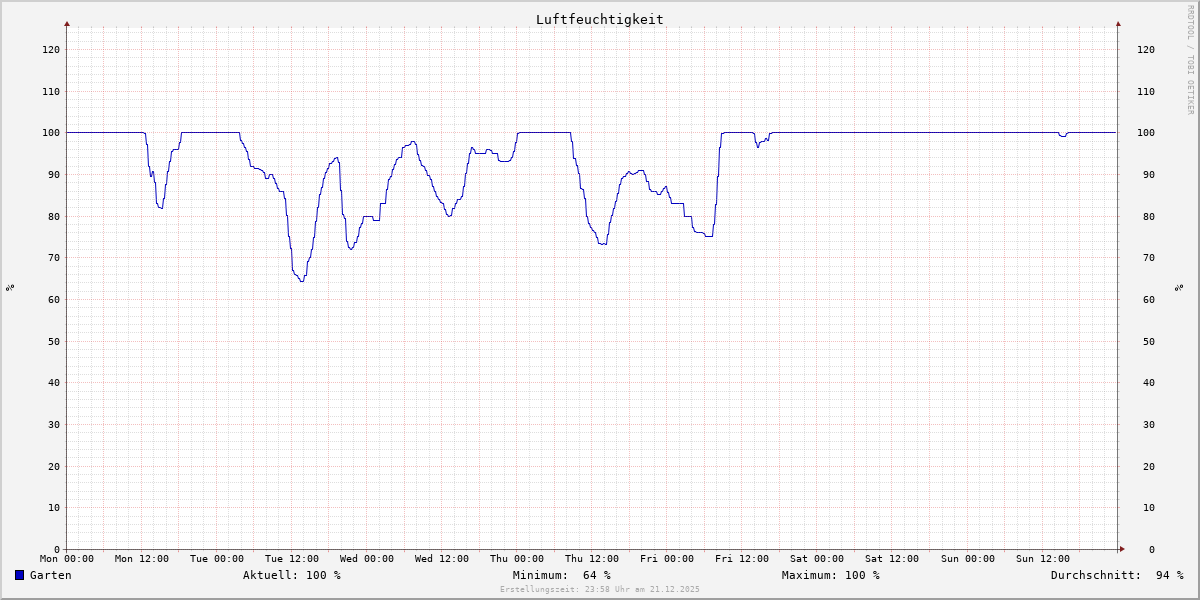The height and width of the screenshot is (600, 1200).
Task: Click the chart title "Luftfeuchtigkeit"
Action: (599, 19)
